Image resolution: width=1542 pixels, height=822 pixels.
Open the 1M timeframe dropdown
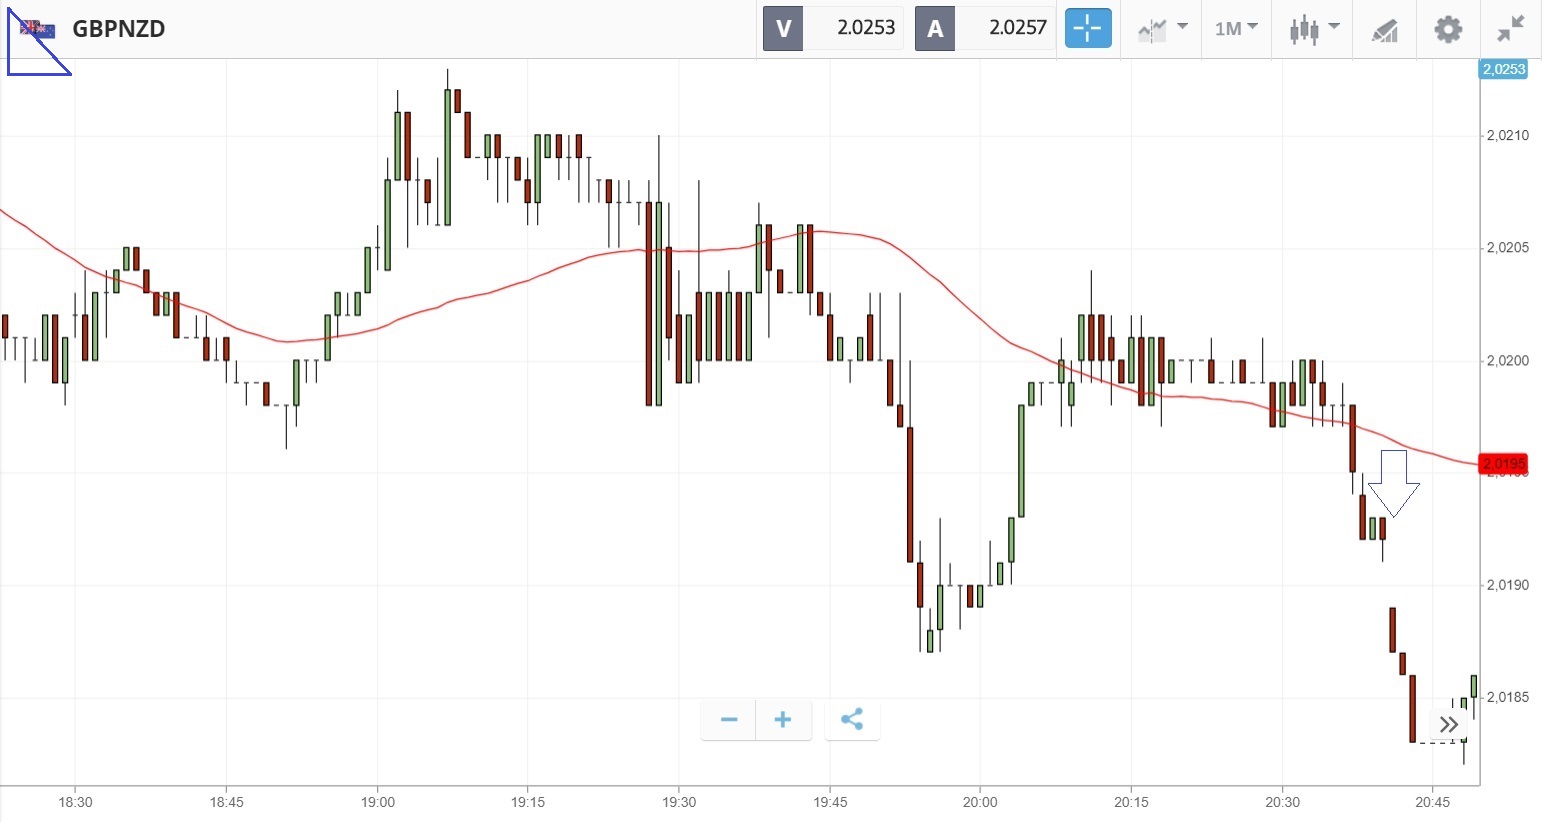(x=1236, y=28)
